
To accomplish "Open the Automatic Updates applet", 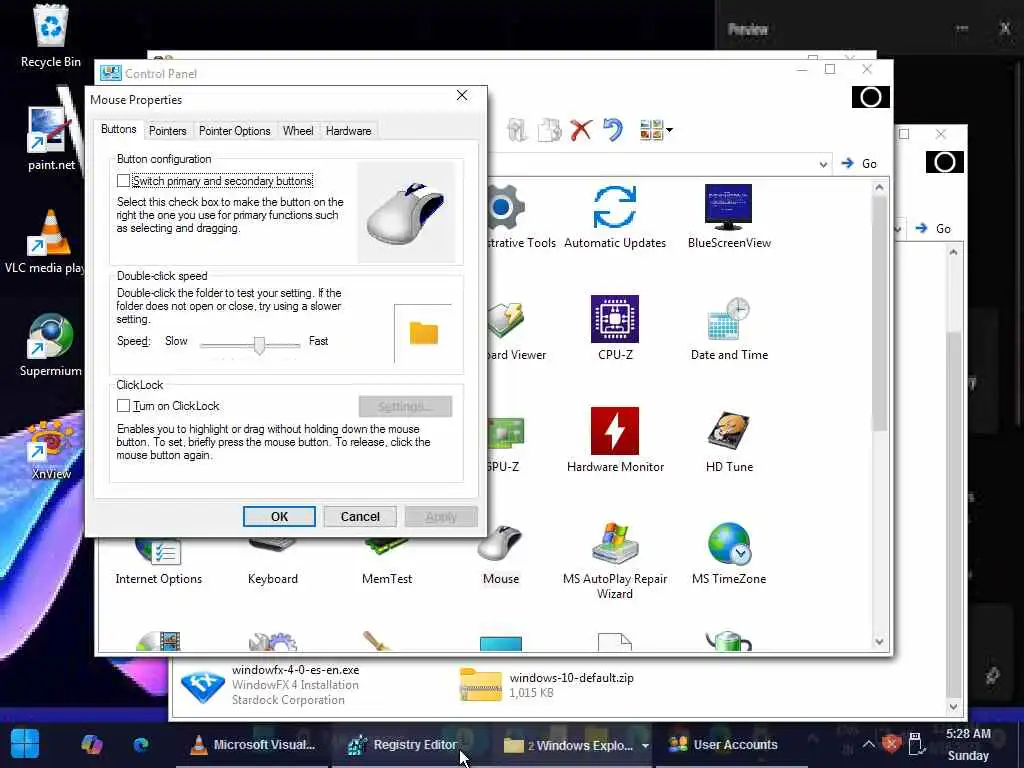I will (615, 217).
